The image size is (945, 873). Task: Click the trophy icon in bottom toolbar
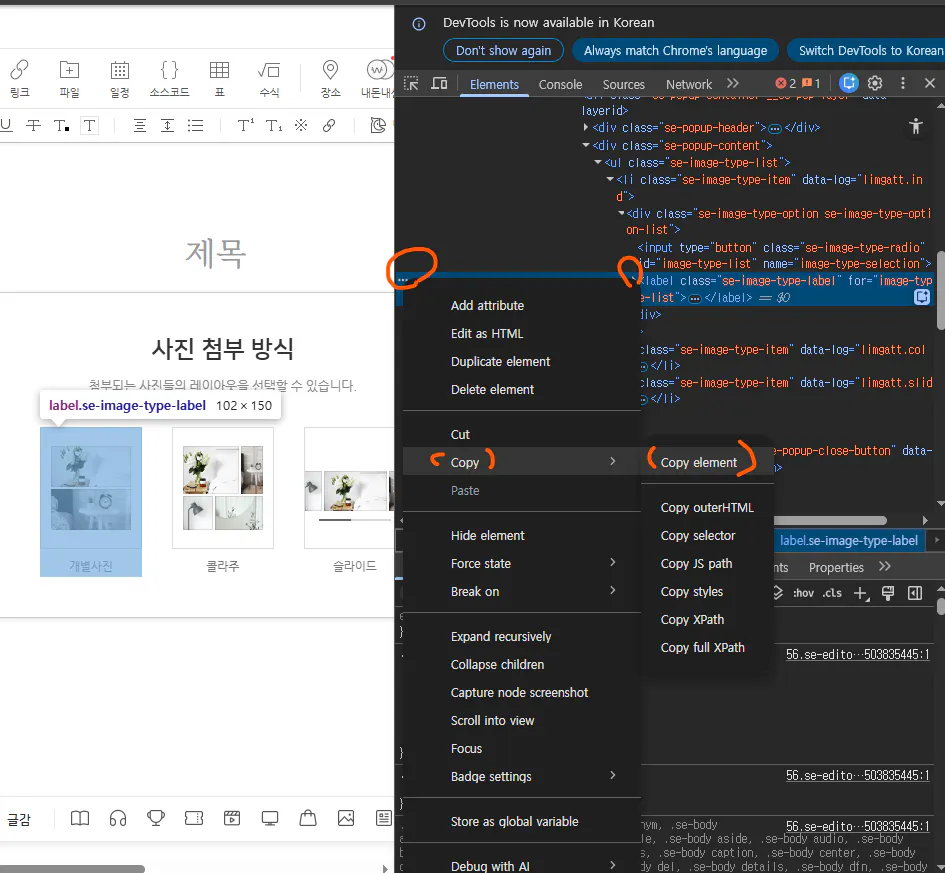155,818
